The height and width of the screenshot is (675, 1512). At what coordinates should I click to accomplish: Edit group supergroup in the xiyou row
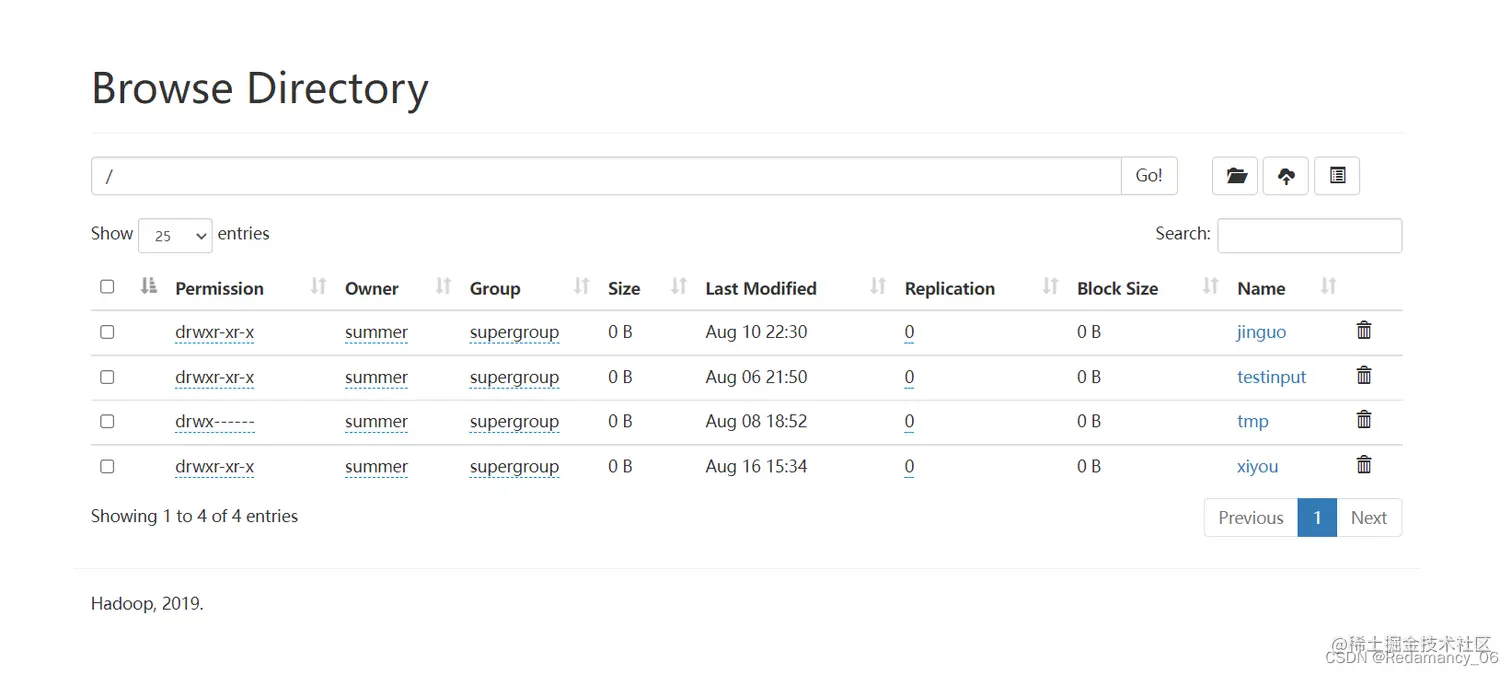[514, 466]
